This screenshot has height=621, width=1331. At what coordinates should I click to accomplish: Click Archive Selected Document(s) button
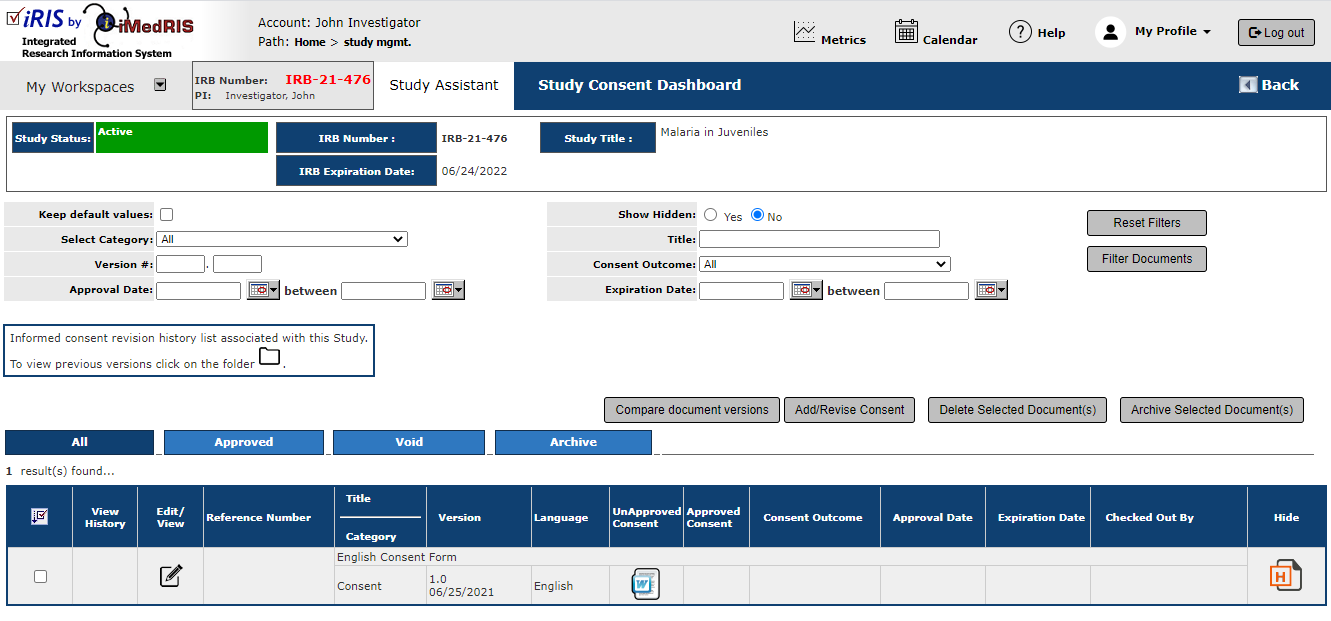pyautogui.click(x=1212, y=410)
